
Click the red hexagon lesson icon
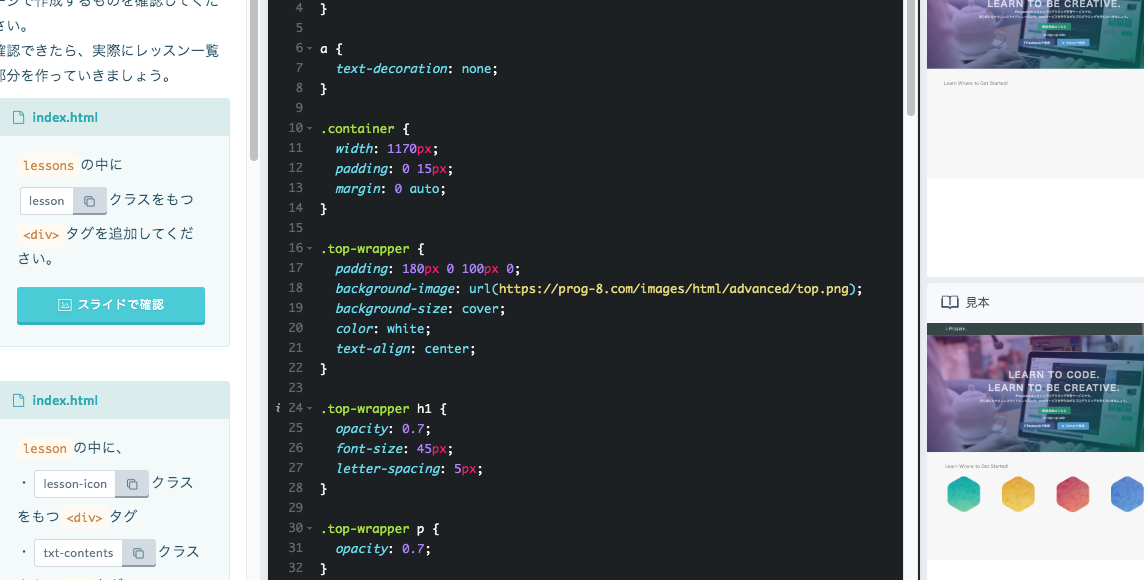tap(1072, 494)
